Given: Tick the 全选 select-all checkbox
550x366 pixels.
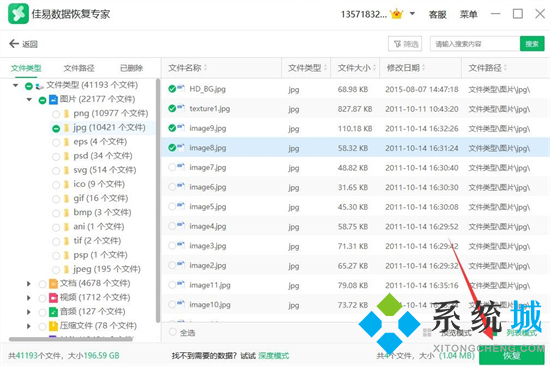Looking at the screenshot, I should tap(173, 332).
